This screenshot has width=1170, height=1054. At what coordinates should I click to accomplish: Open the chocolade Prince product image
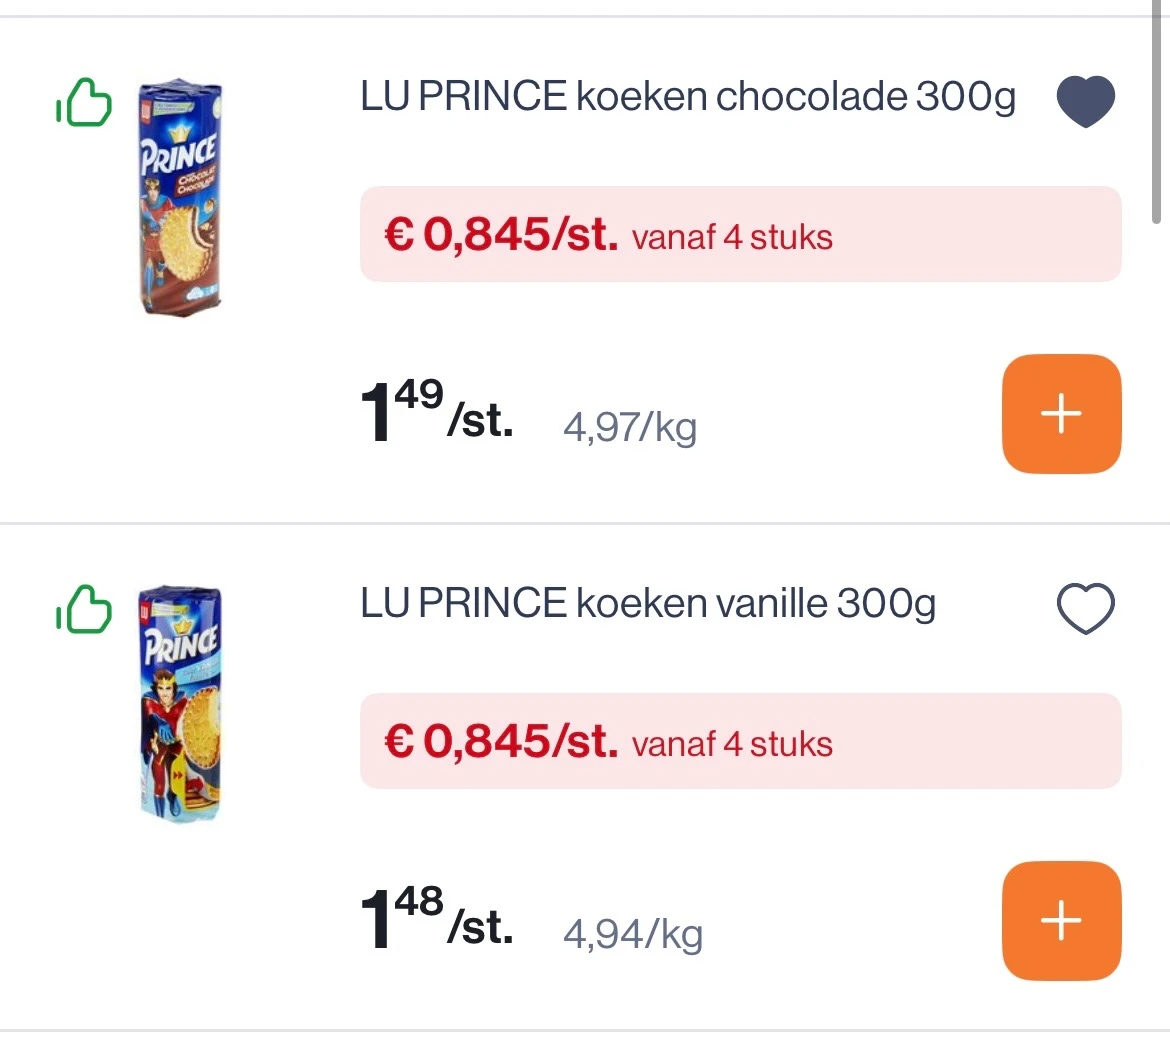pyautogui.click(x=180, y=198)
